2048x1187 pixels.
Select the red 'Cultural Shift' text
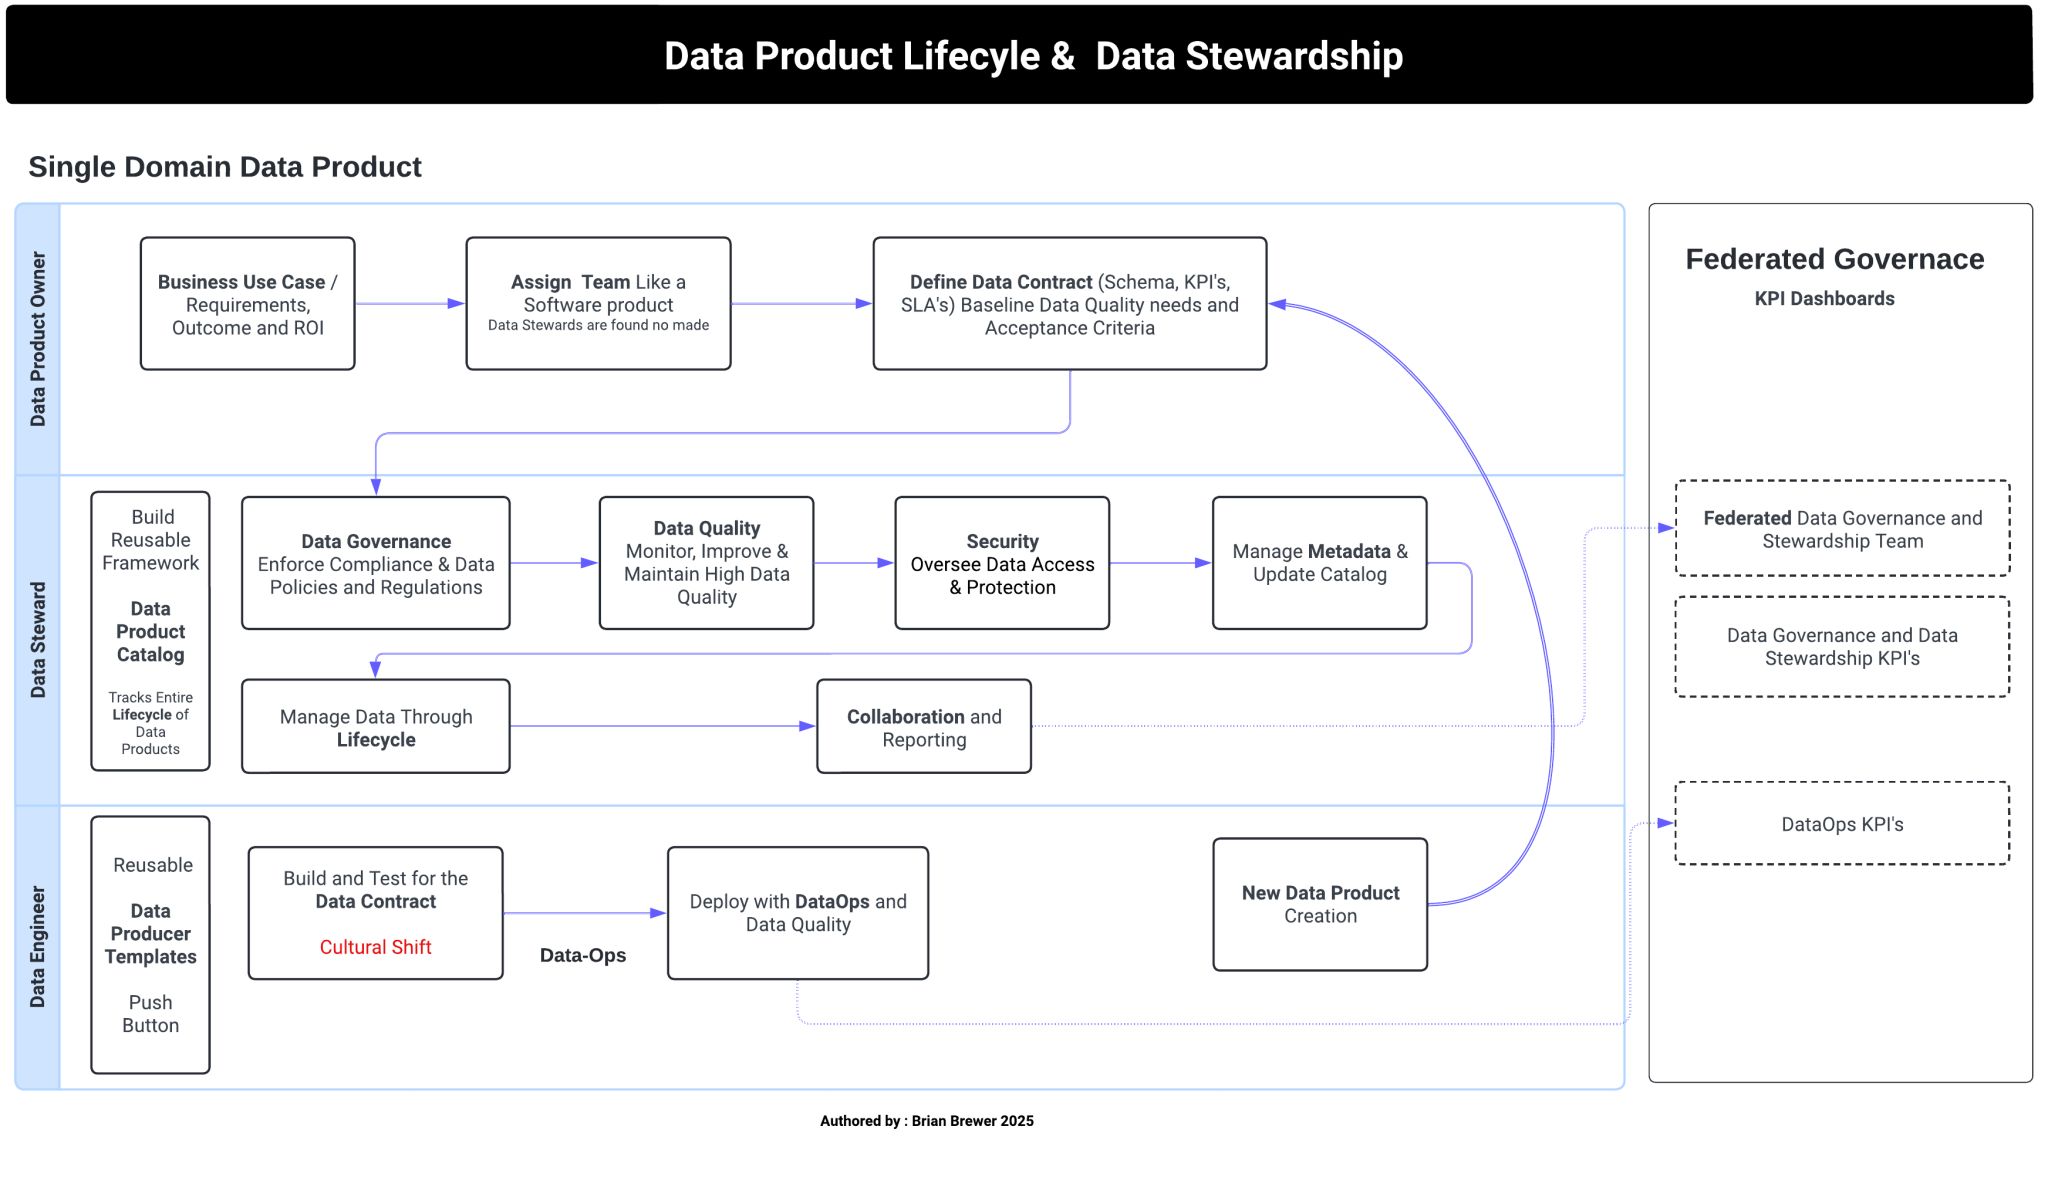click(376, 947)
